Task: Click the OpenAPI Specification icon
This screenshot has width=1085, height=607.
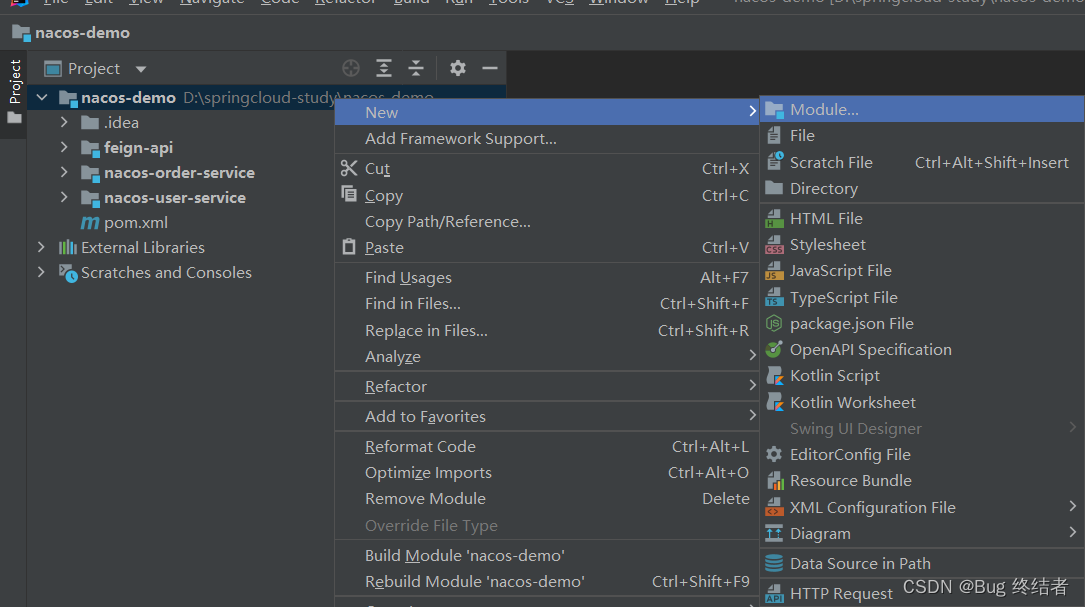Action: [x=774, y=350]
